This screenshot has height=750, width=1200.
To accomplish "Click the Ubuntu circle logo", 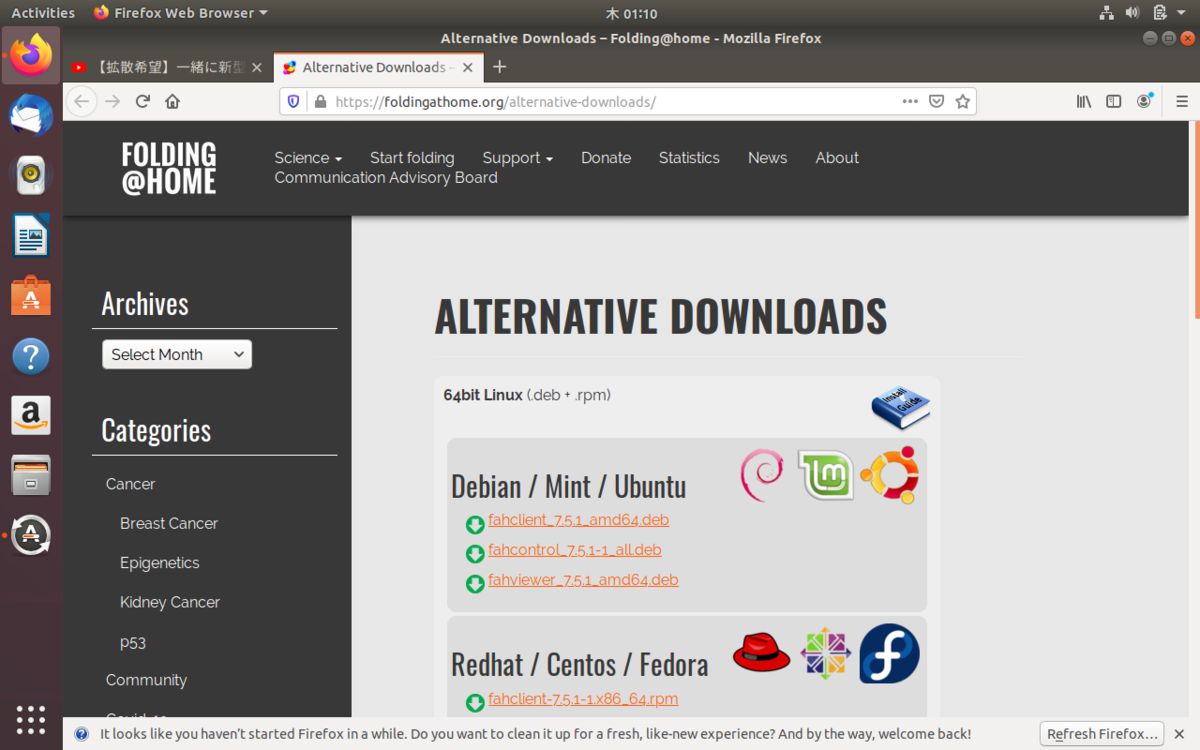I will 889,475.
